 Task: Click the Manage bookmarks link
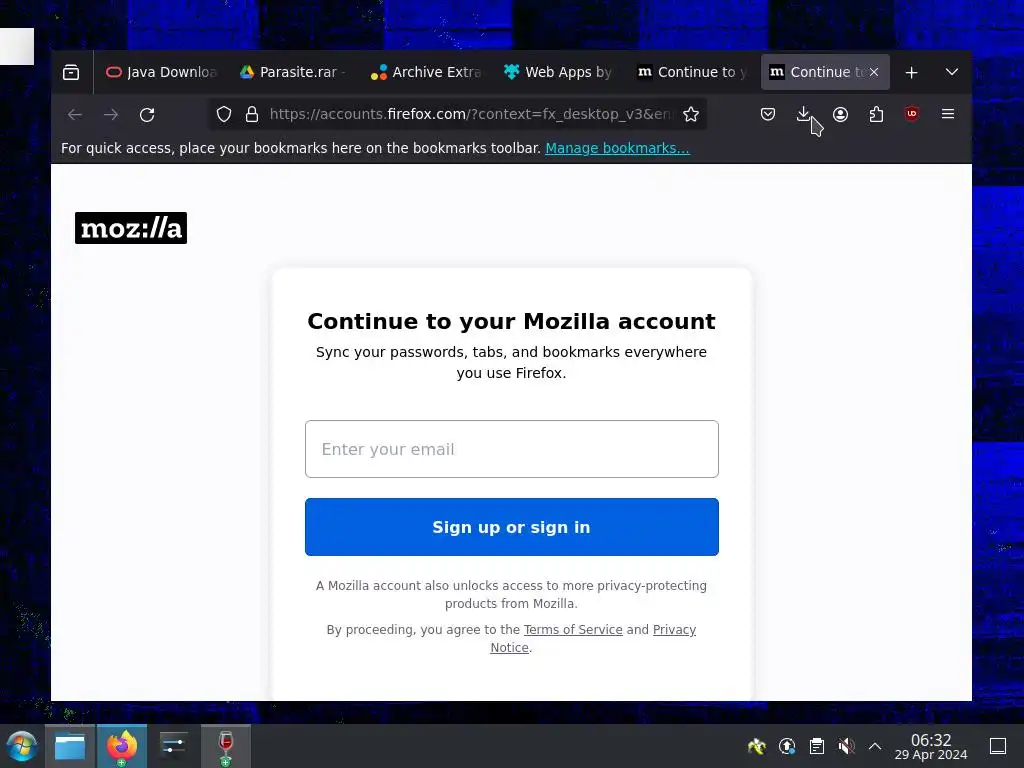617,148
